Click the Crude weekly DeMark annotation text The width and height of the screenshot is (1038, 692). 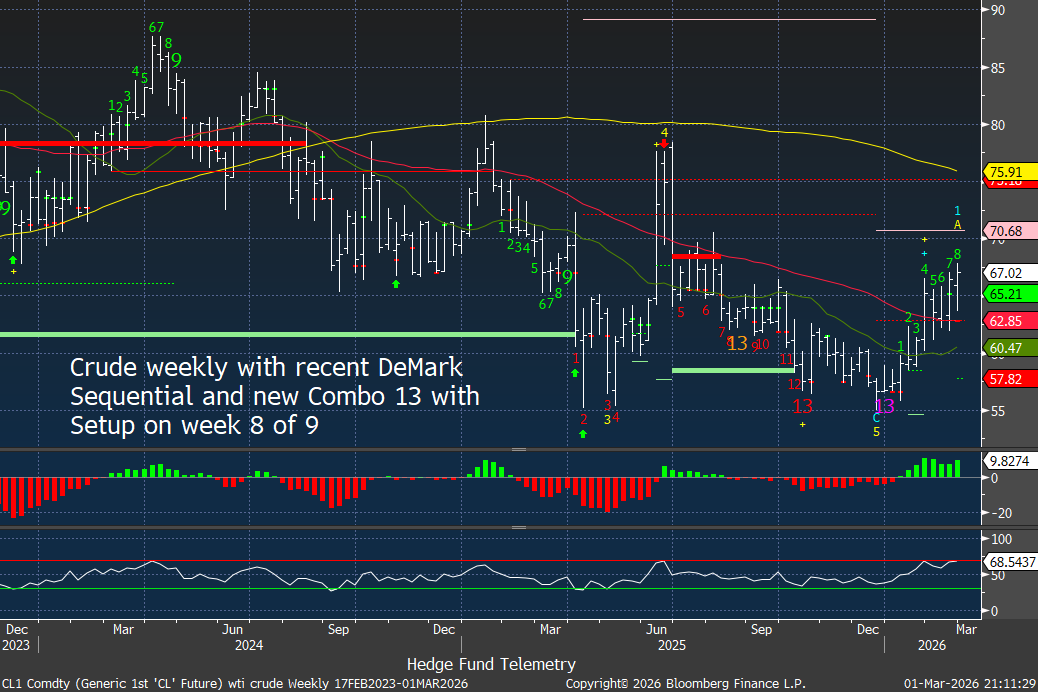[x=274, y=396]
